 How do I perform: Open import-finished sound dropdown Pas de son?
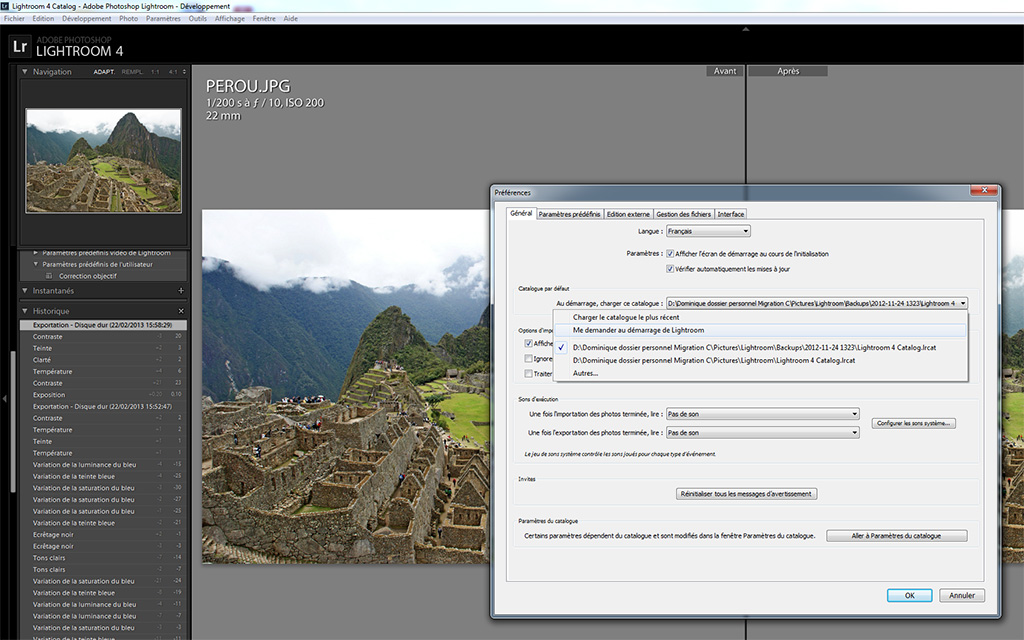(762, 414)
